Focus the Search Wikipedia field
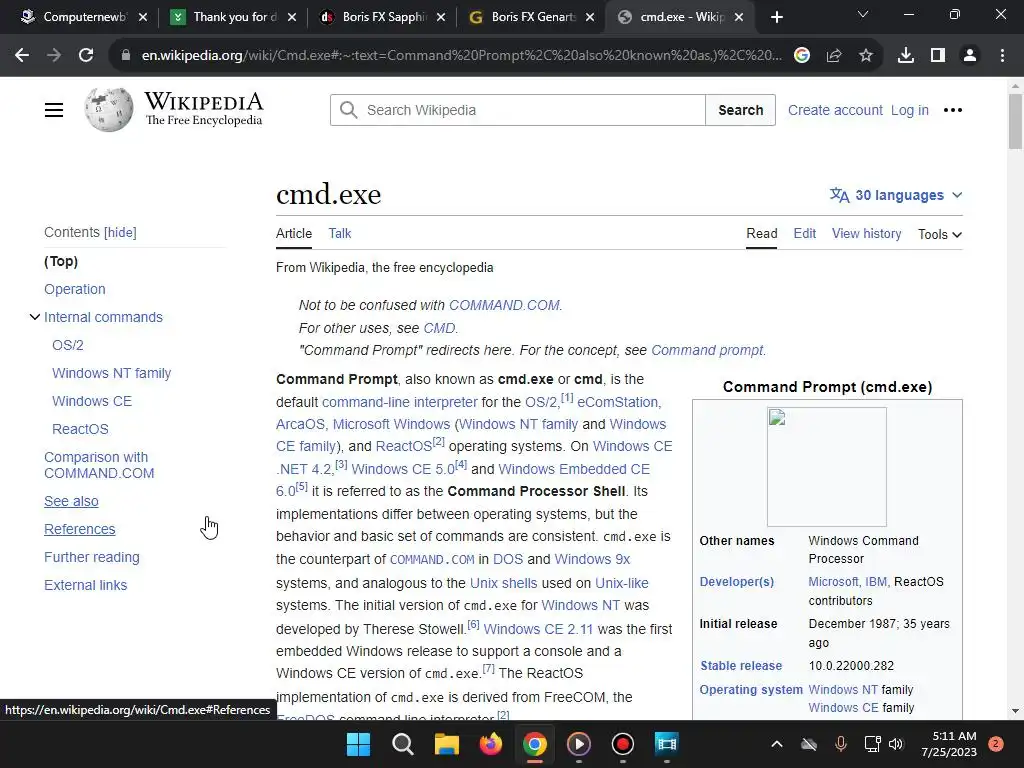This screenshot has height=768, width=1024. point(518,110)
